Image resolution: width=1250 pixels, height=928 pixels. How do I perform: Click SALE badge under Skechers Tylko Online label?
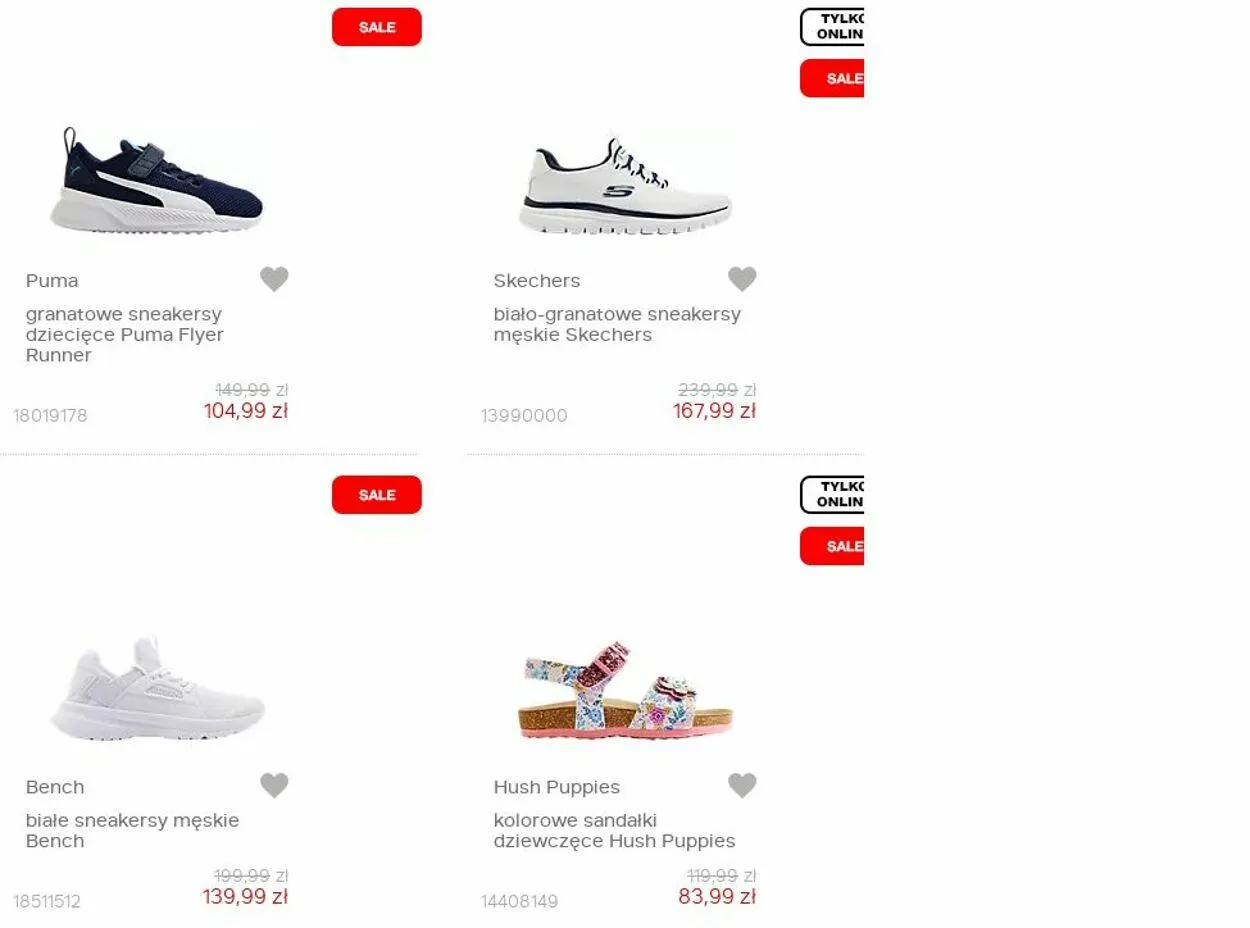(832, 78)
